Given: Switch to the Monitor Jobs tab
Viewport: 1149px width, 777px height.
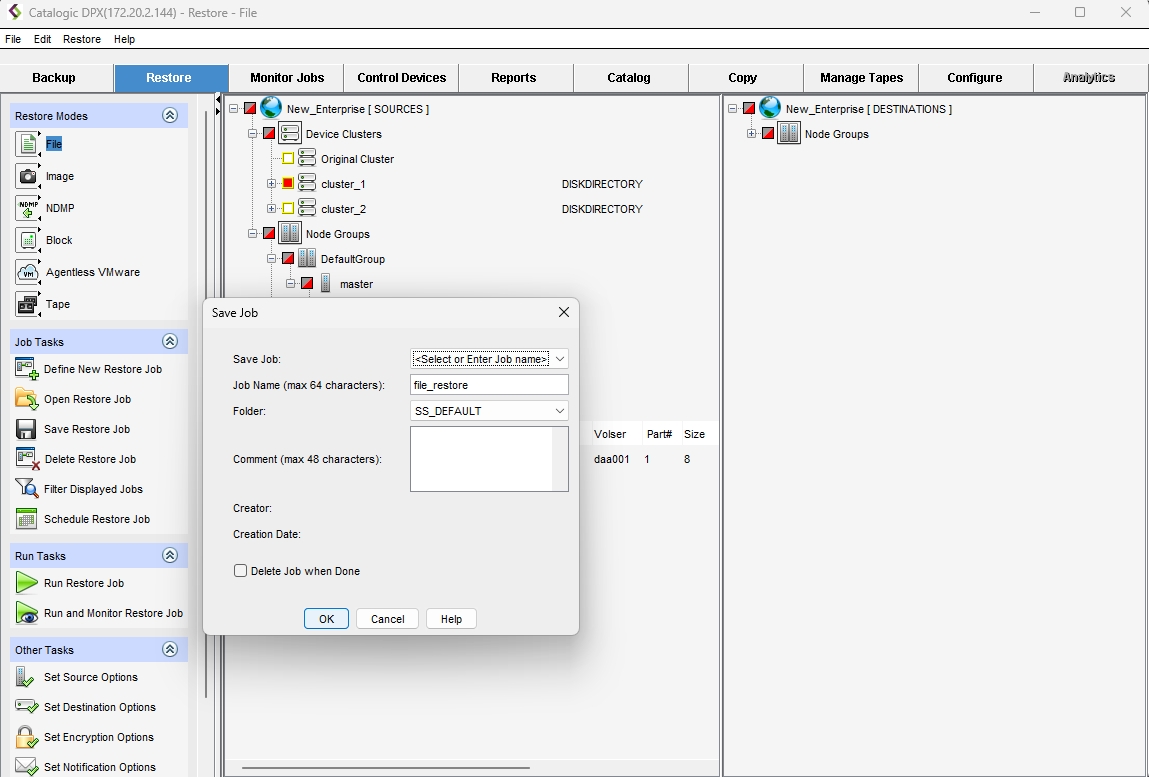Looking at the screenshot, I should pos(287,78).
